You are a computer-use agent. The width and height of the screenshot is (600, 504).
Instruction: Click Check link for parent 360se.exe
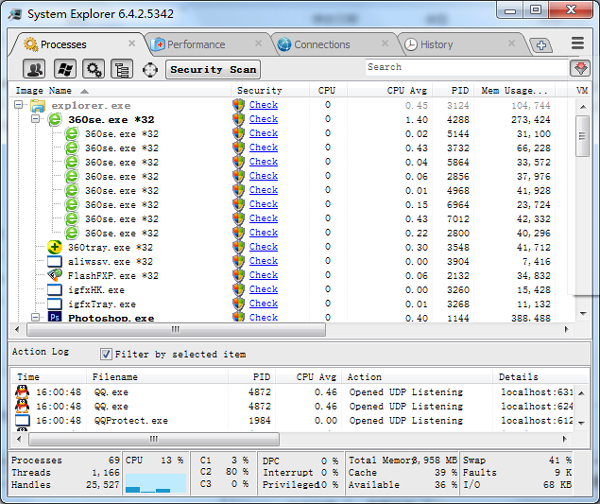[263, 119]
